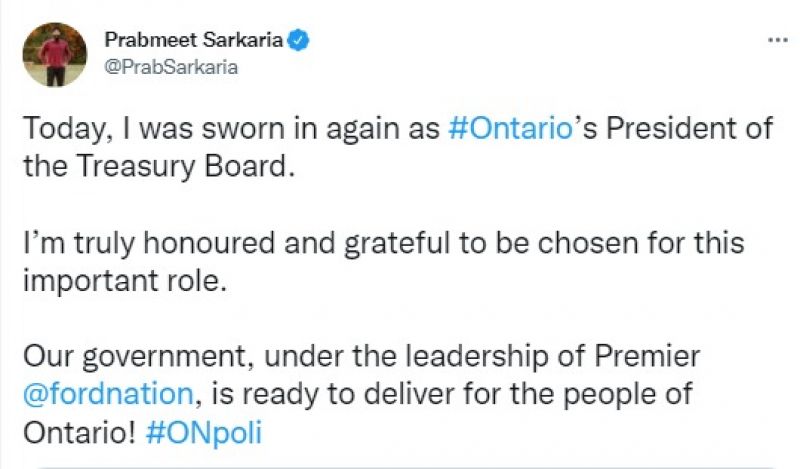Open Prabmeet Sarkaria's profile picture

pos(54,54)
